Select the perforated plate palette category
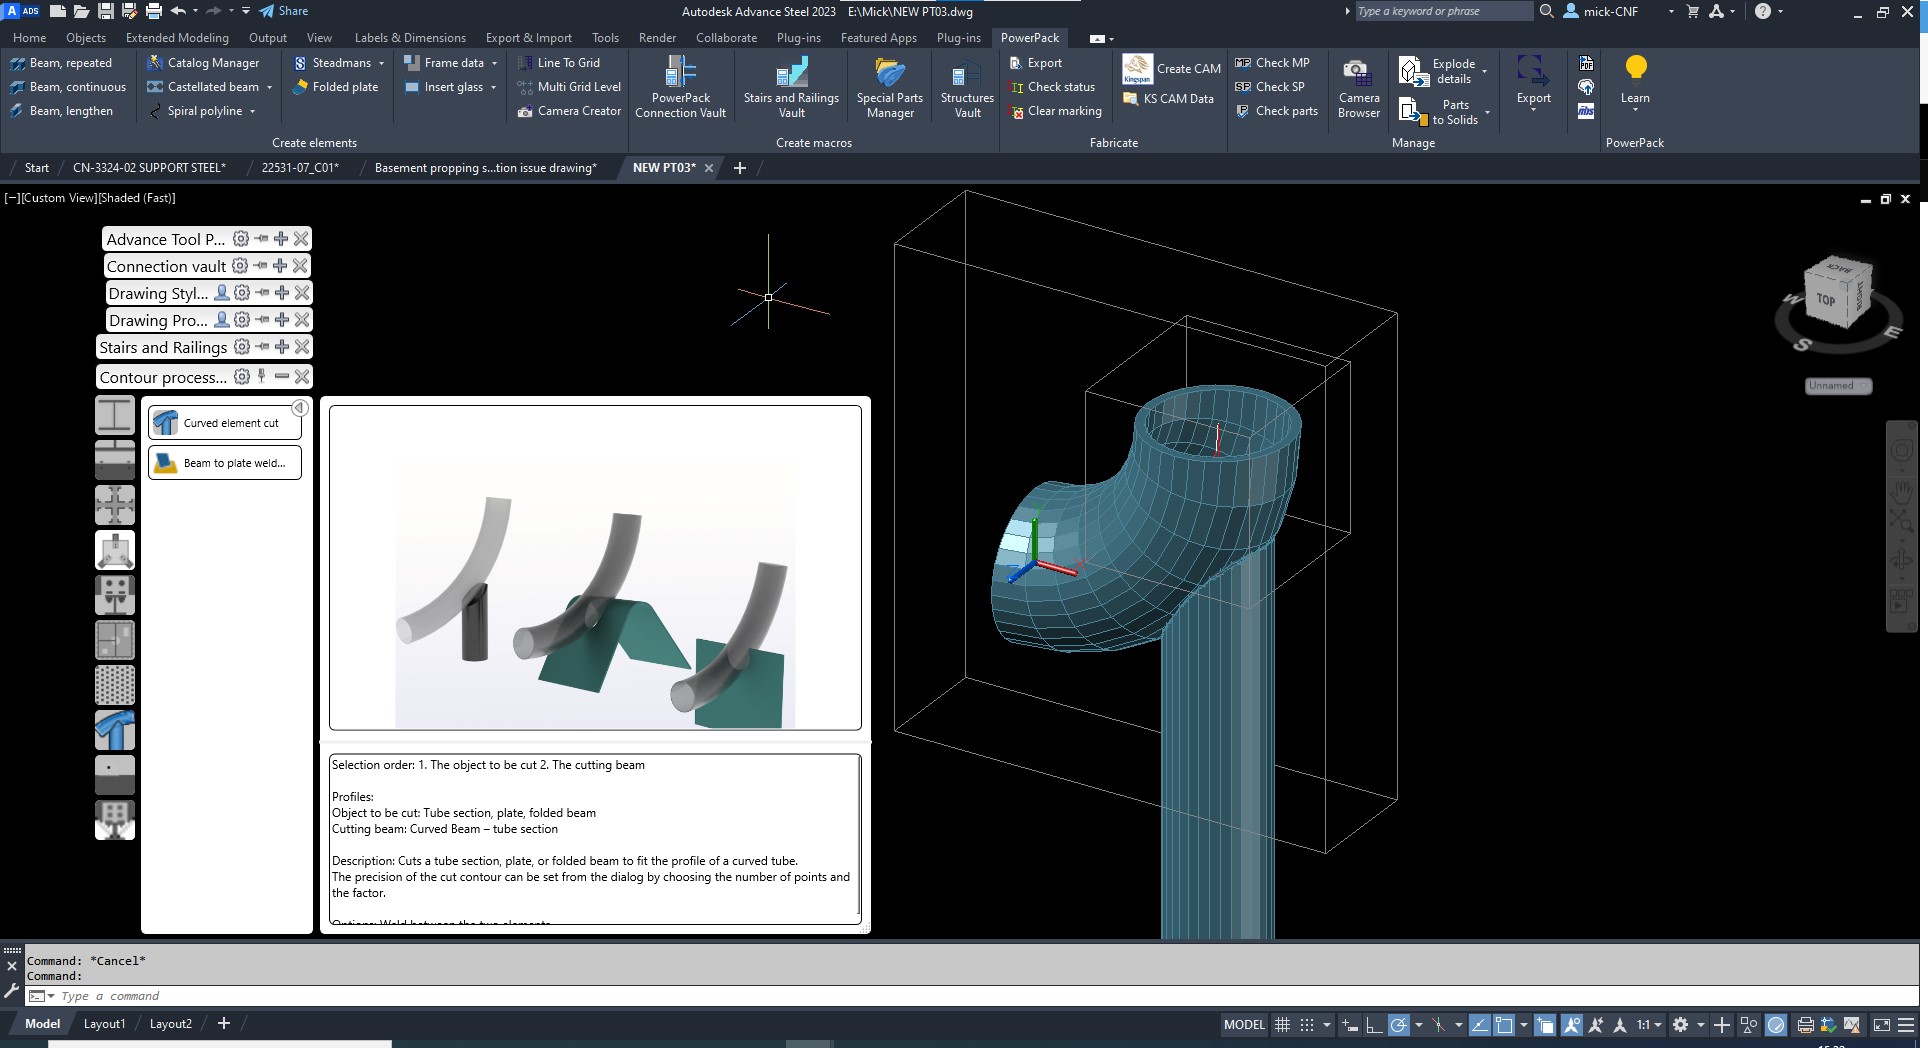The width and height of the screenshot is (1928, 1048). [x=115, y=685]
